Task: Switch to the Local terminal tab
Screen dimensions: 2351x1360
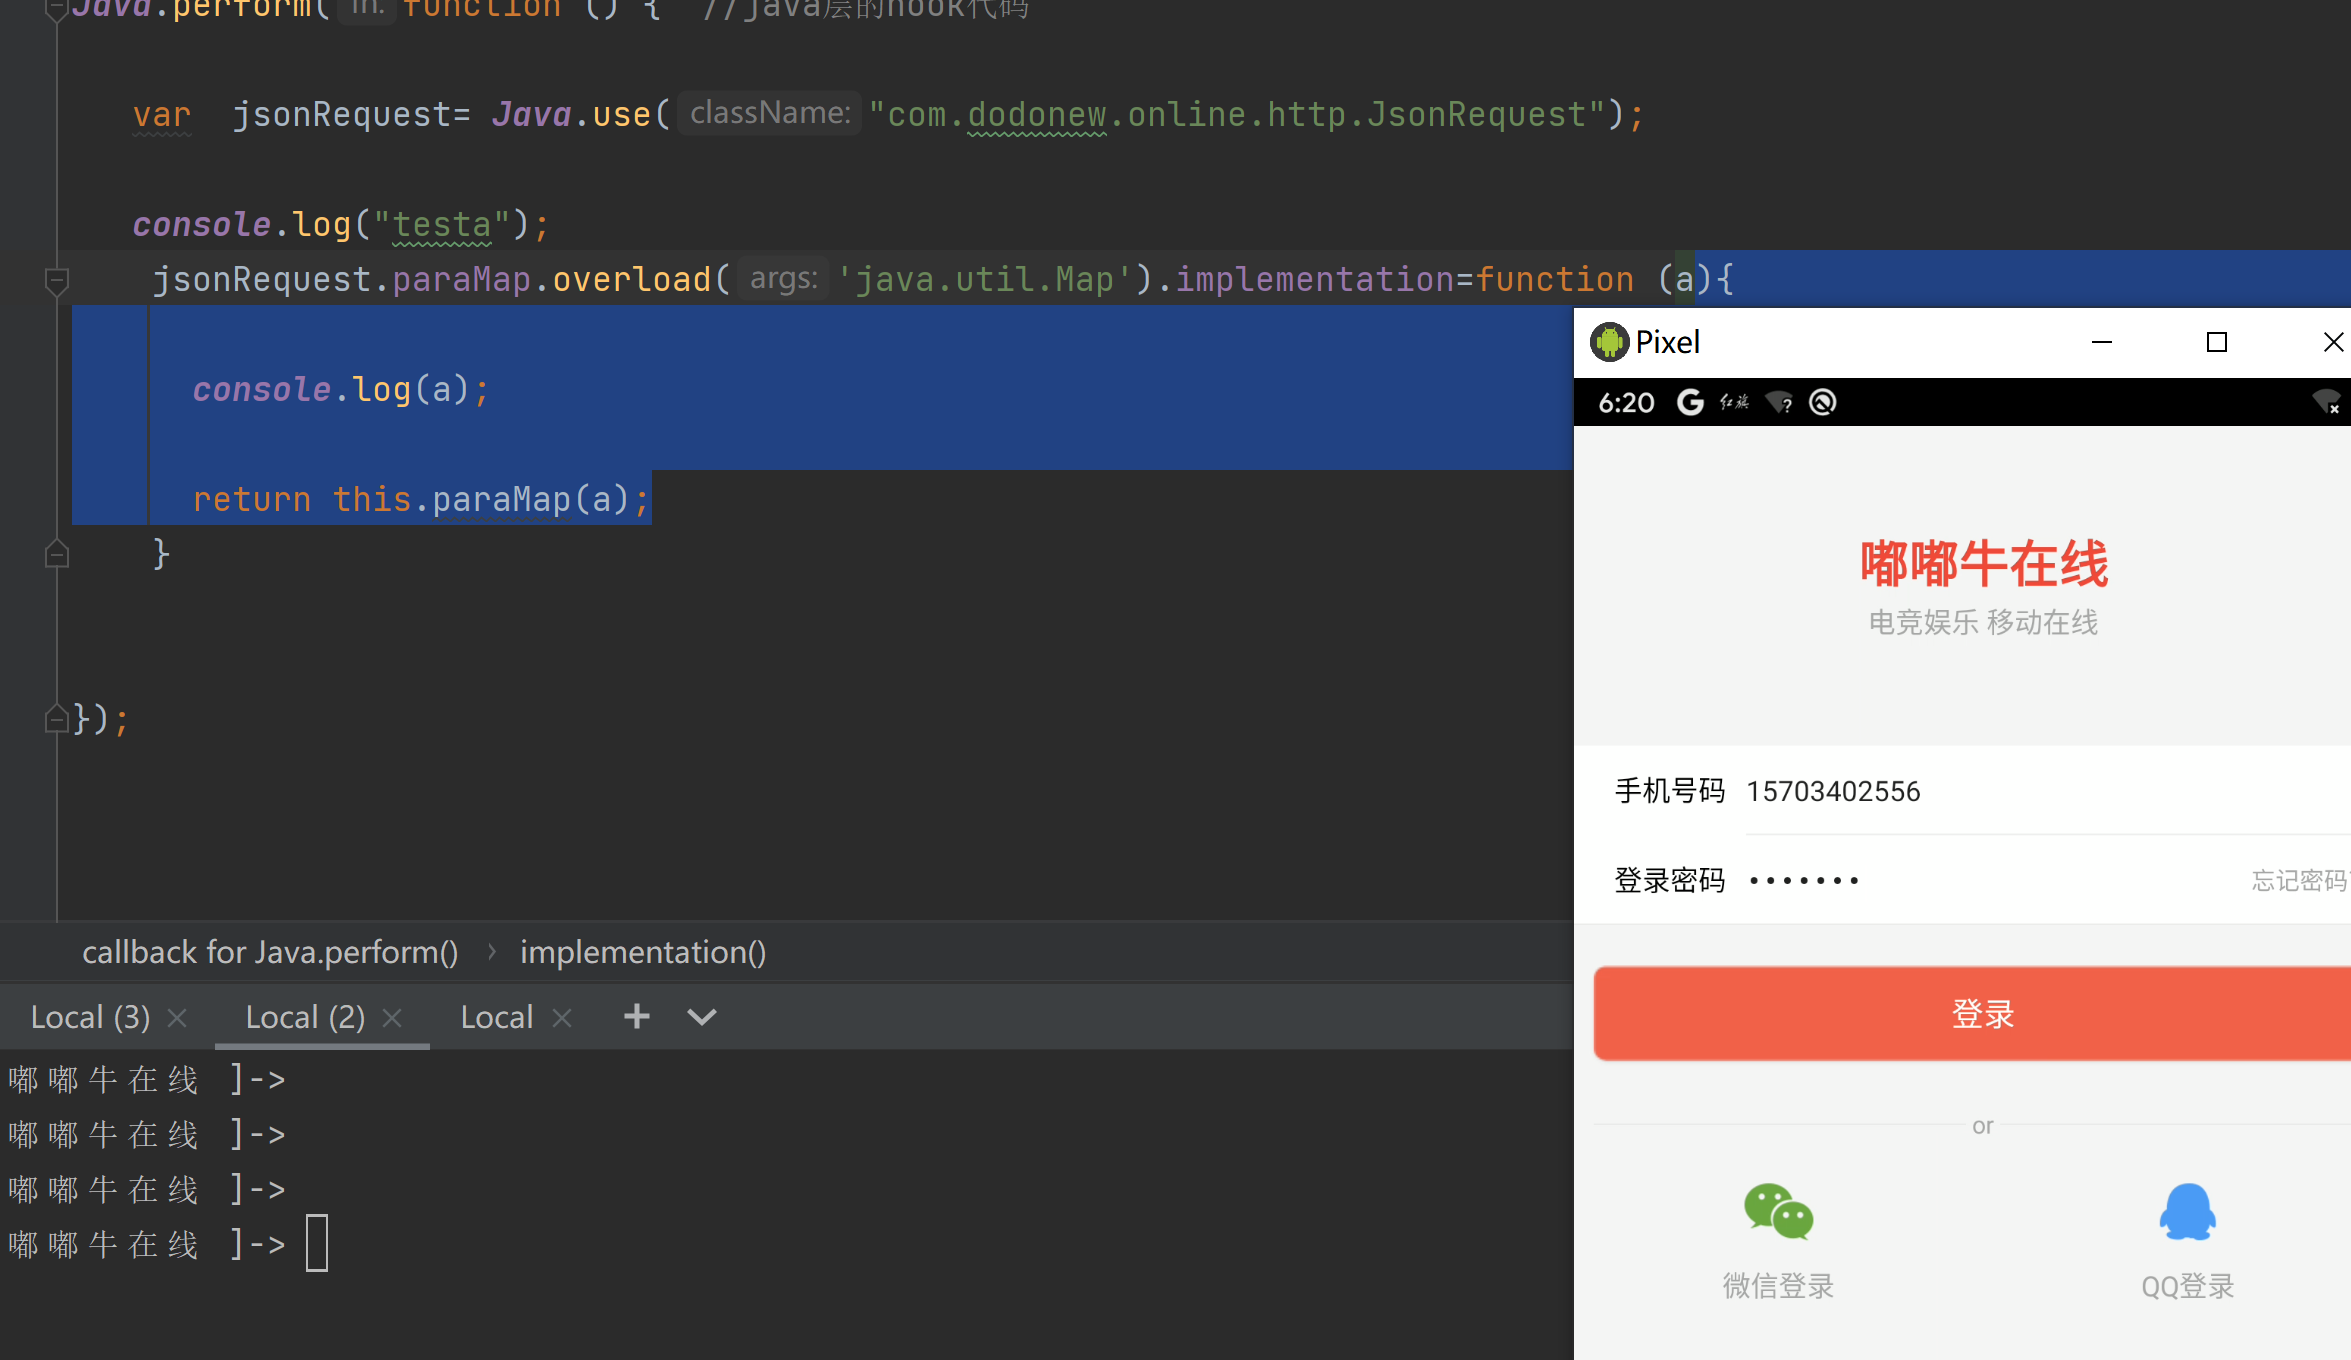Action: click(x=497, y=1017)
